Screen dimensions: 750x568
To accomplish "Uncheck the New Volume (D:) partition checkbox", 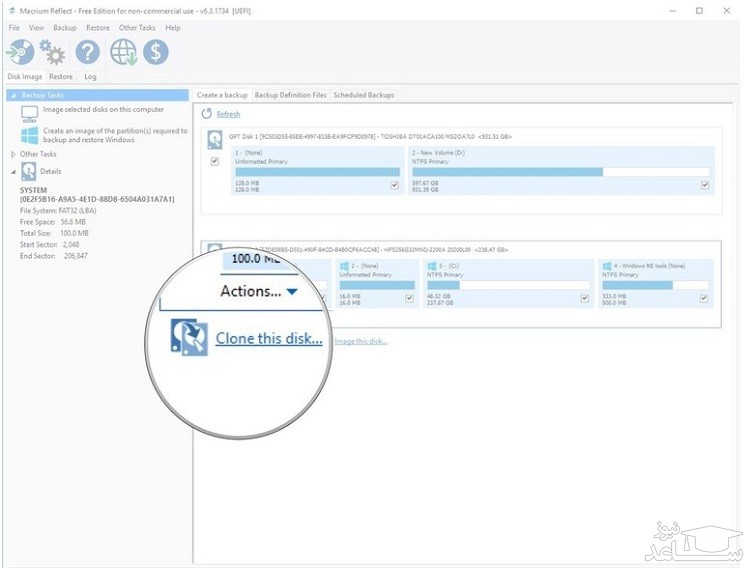I will [x=705, y=185].
